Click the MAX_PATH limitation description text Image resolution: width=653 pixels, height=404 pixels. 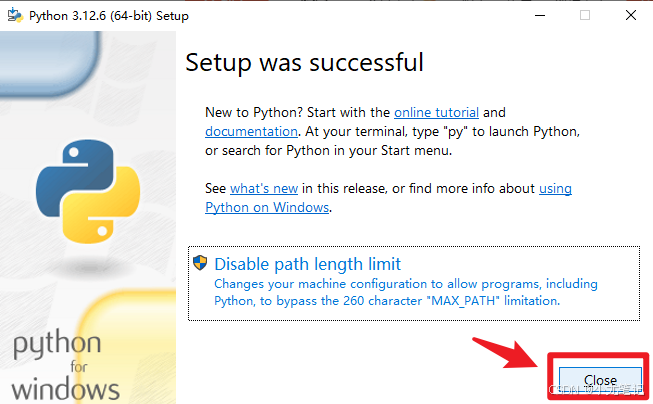point(406,292)
